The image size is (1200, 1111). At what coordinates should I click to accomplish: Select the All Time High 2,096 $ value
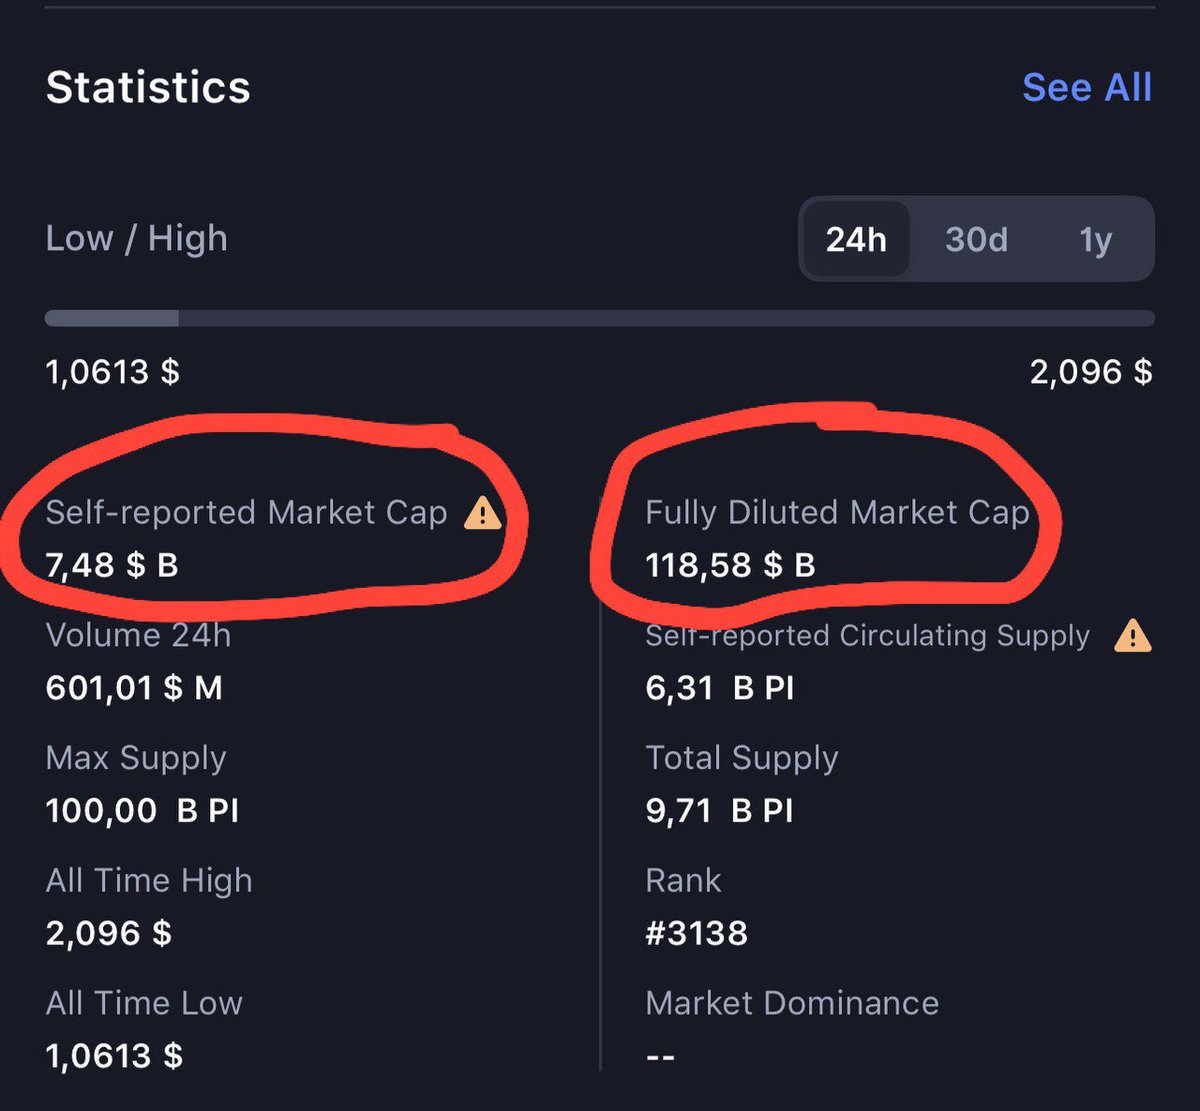109,933
